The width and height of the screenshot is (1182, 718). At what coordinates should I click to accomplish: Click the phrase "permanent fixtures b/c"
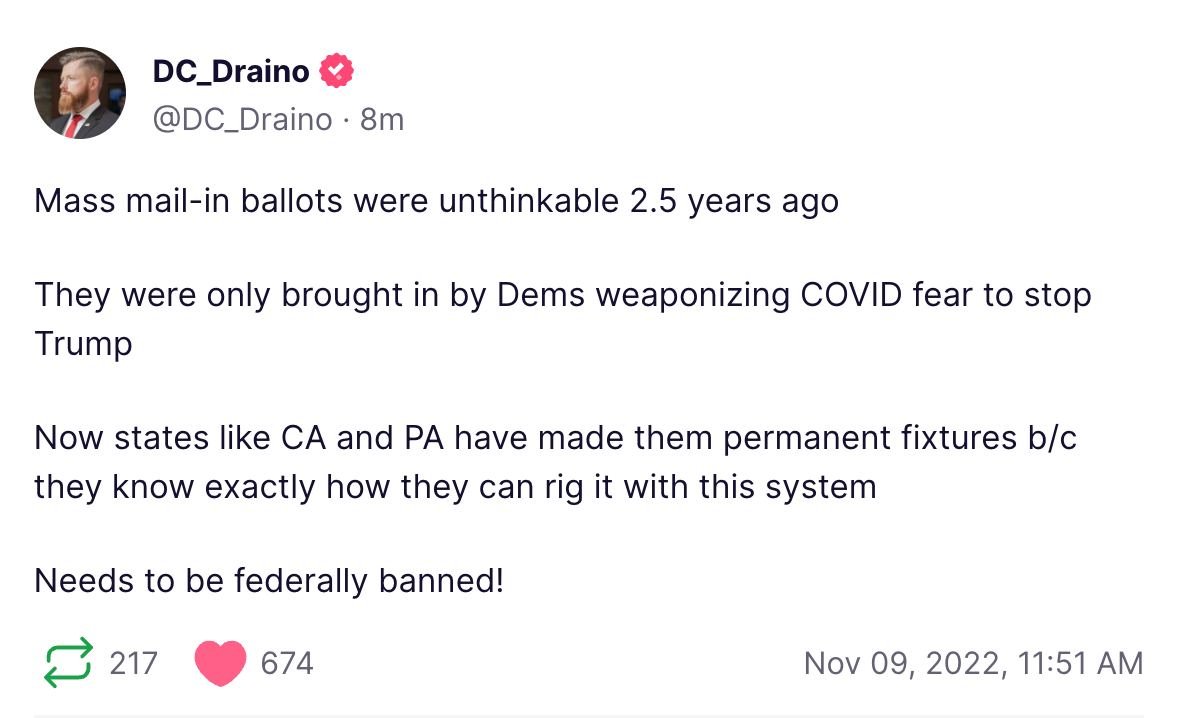900,438
